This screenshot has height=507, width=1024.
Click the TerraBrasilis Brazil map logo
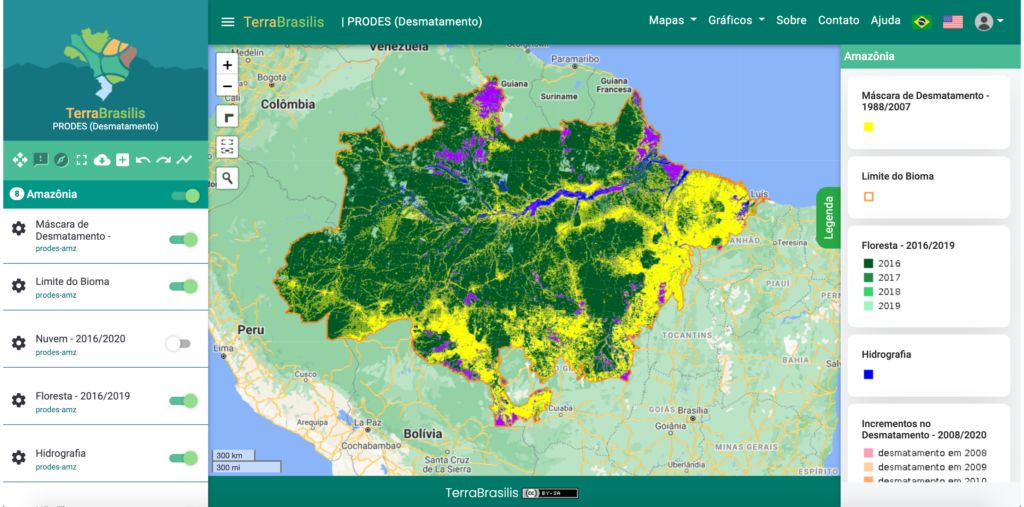tap(101, 63)
